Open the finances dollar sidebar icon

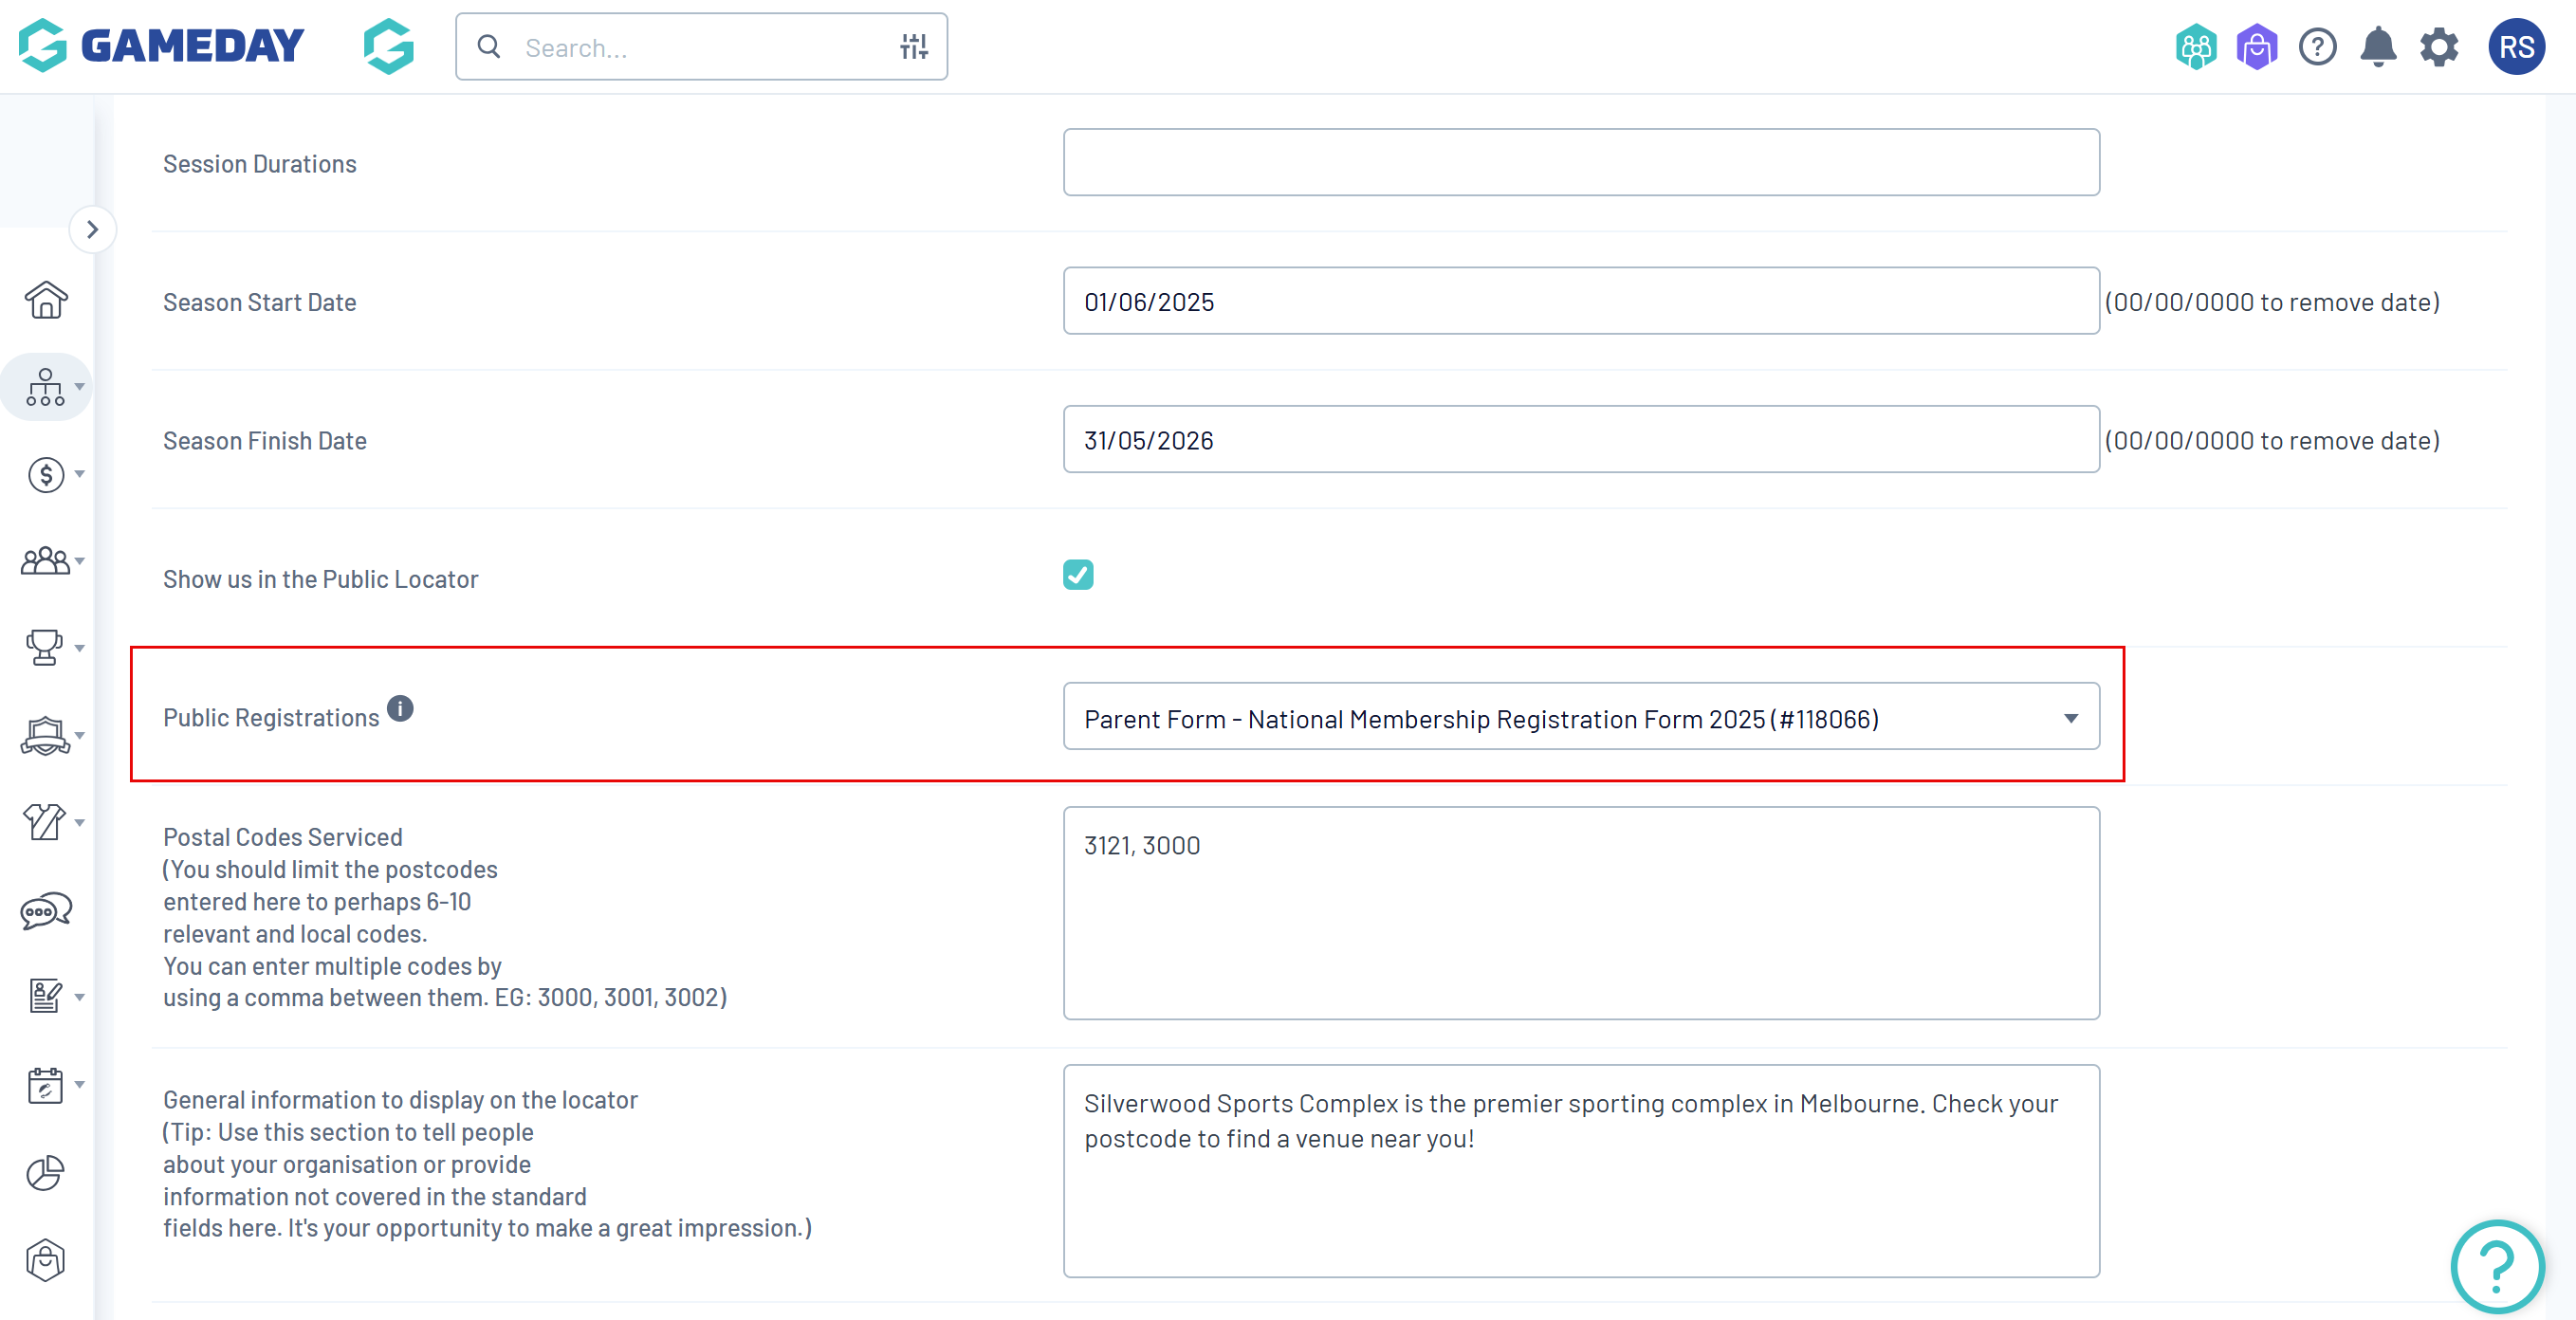46,474
